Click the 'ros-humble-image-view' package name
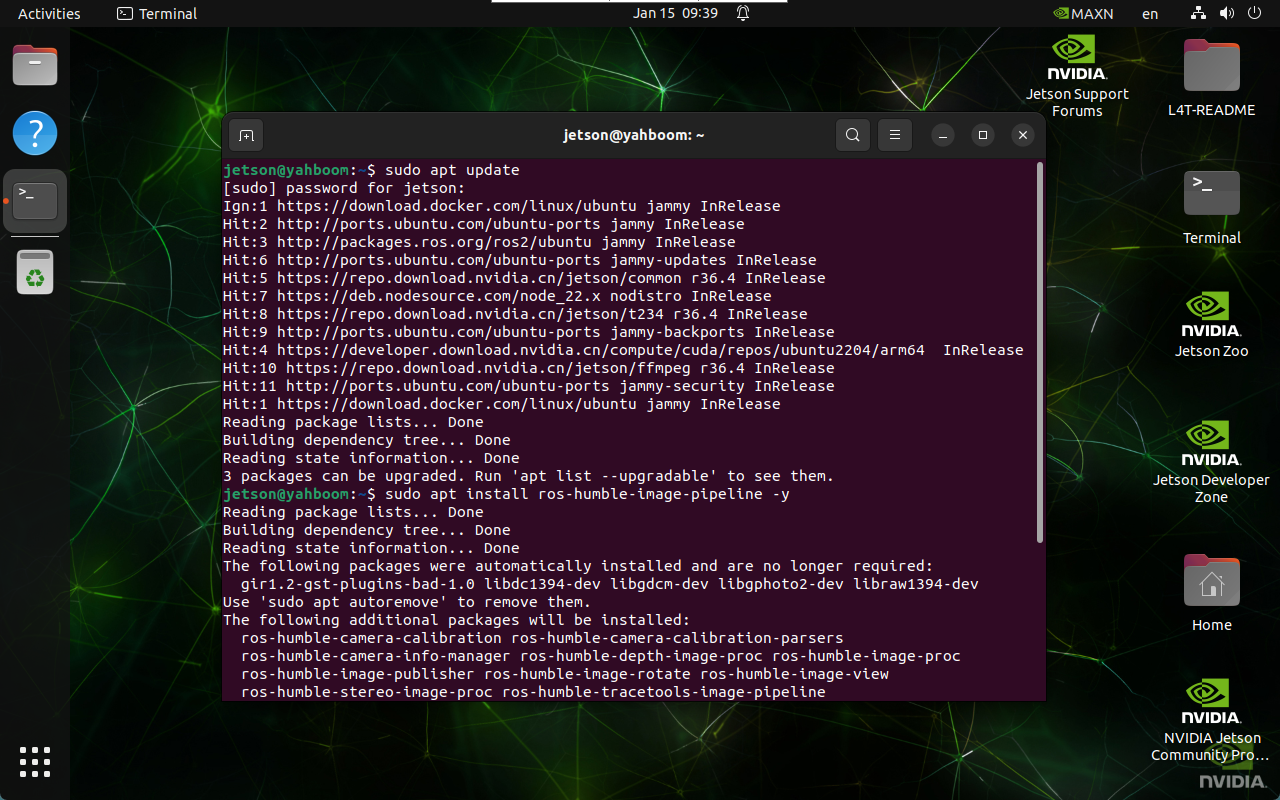The image size is (1280, 800). pyautogui.click(x=794, y=674)
